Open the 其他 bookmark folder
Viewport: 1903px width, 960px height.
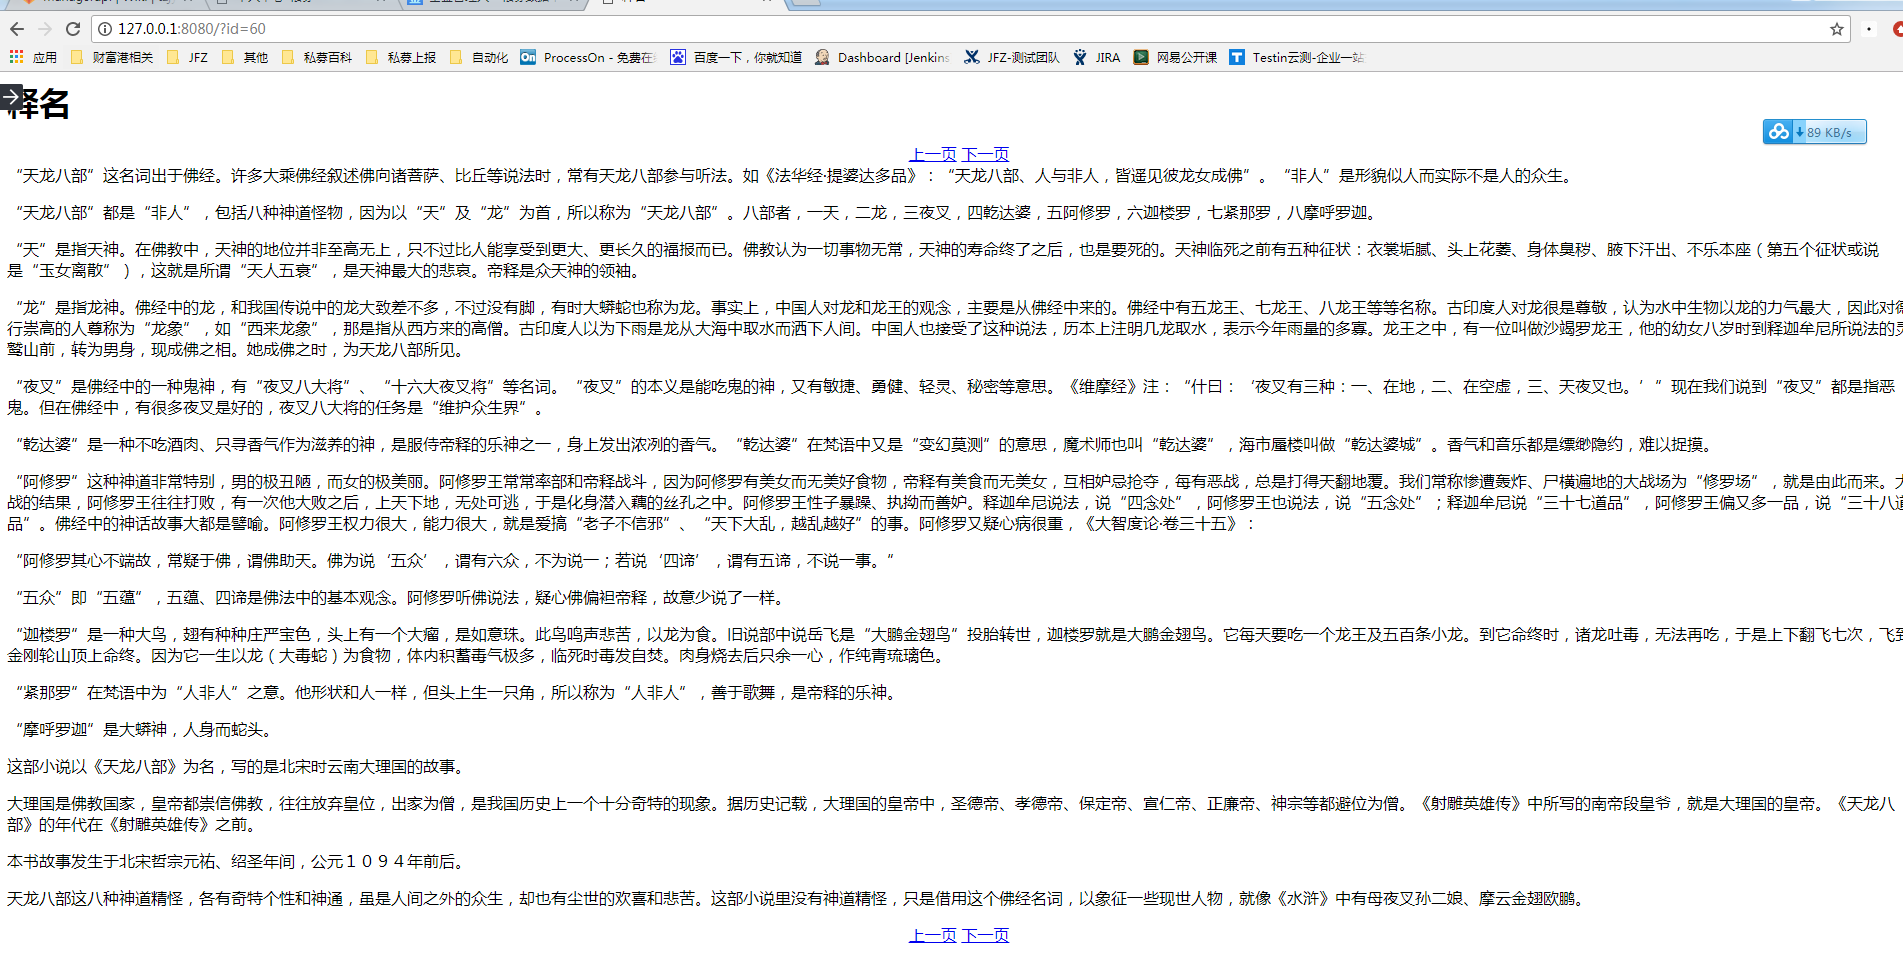[x=245, y=57]
